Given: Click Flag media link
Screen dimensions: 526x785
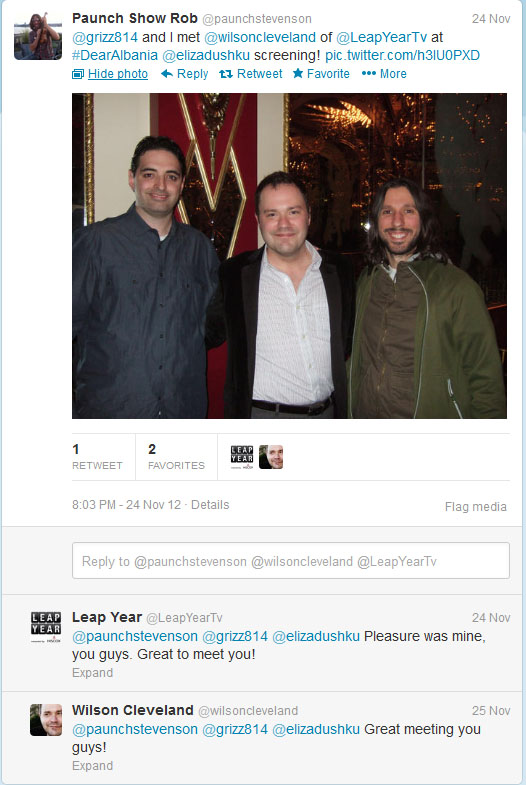Looking at the screenshot, I should click(x=475, y=507).
